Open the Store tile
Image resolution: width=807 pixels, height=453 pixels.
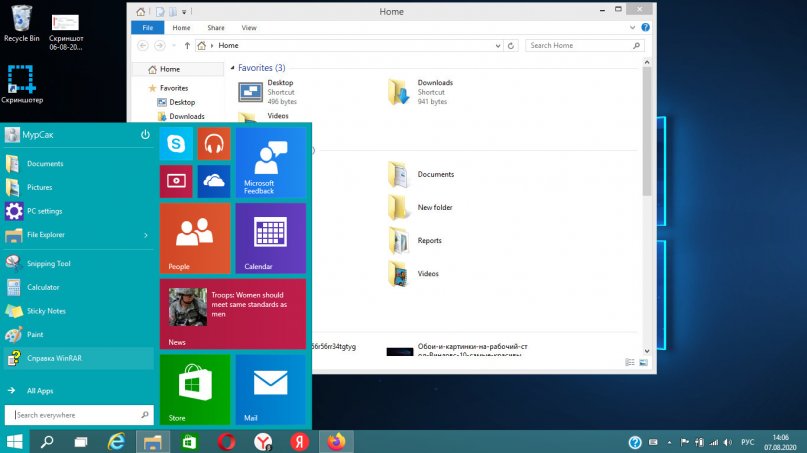(195, 390)
